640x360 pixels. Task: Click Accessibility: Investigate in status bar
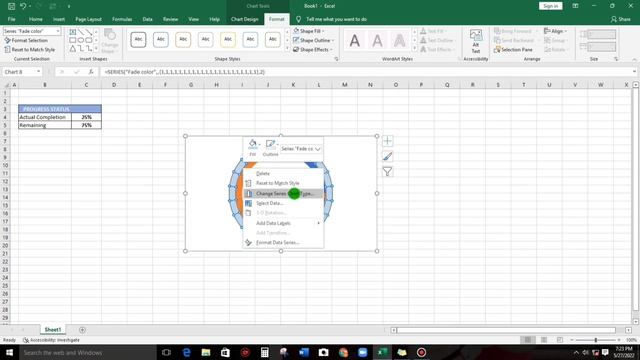(51, 340)
